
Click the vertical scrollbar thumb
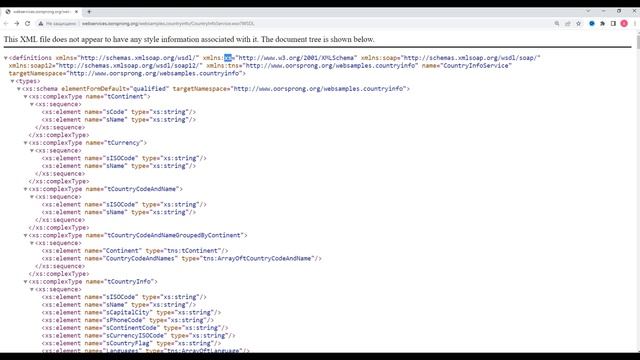pyautogui.click(x=638, y=41)
